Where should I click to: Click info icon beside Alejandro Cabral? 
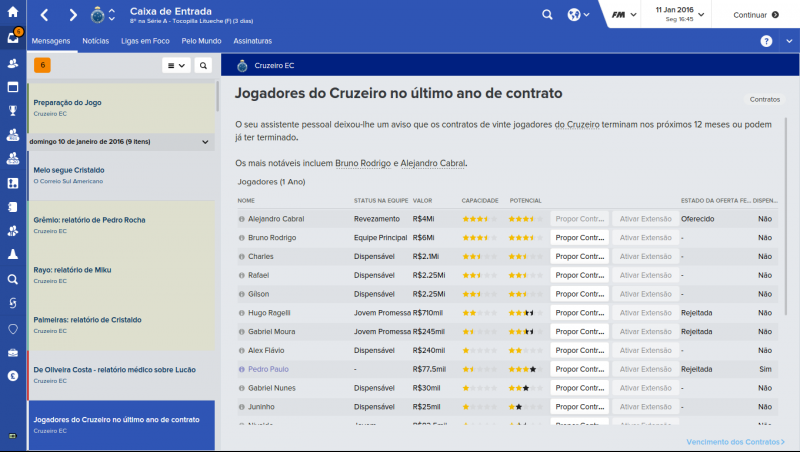click(242, 218)
